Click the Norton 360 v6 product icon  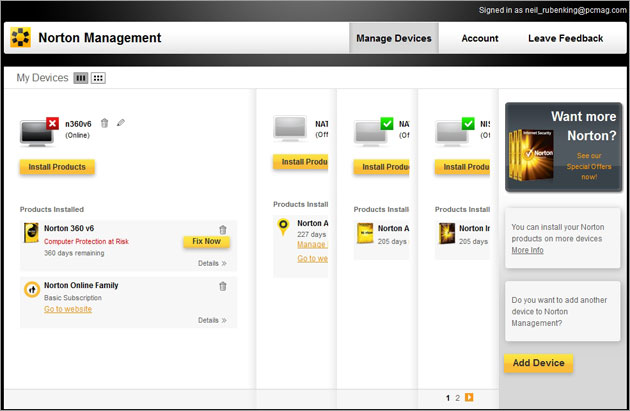point(31,233)
